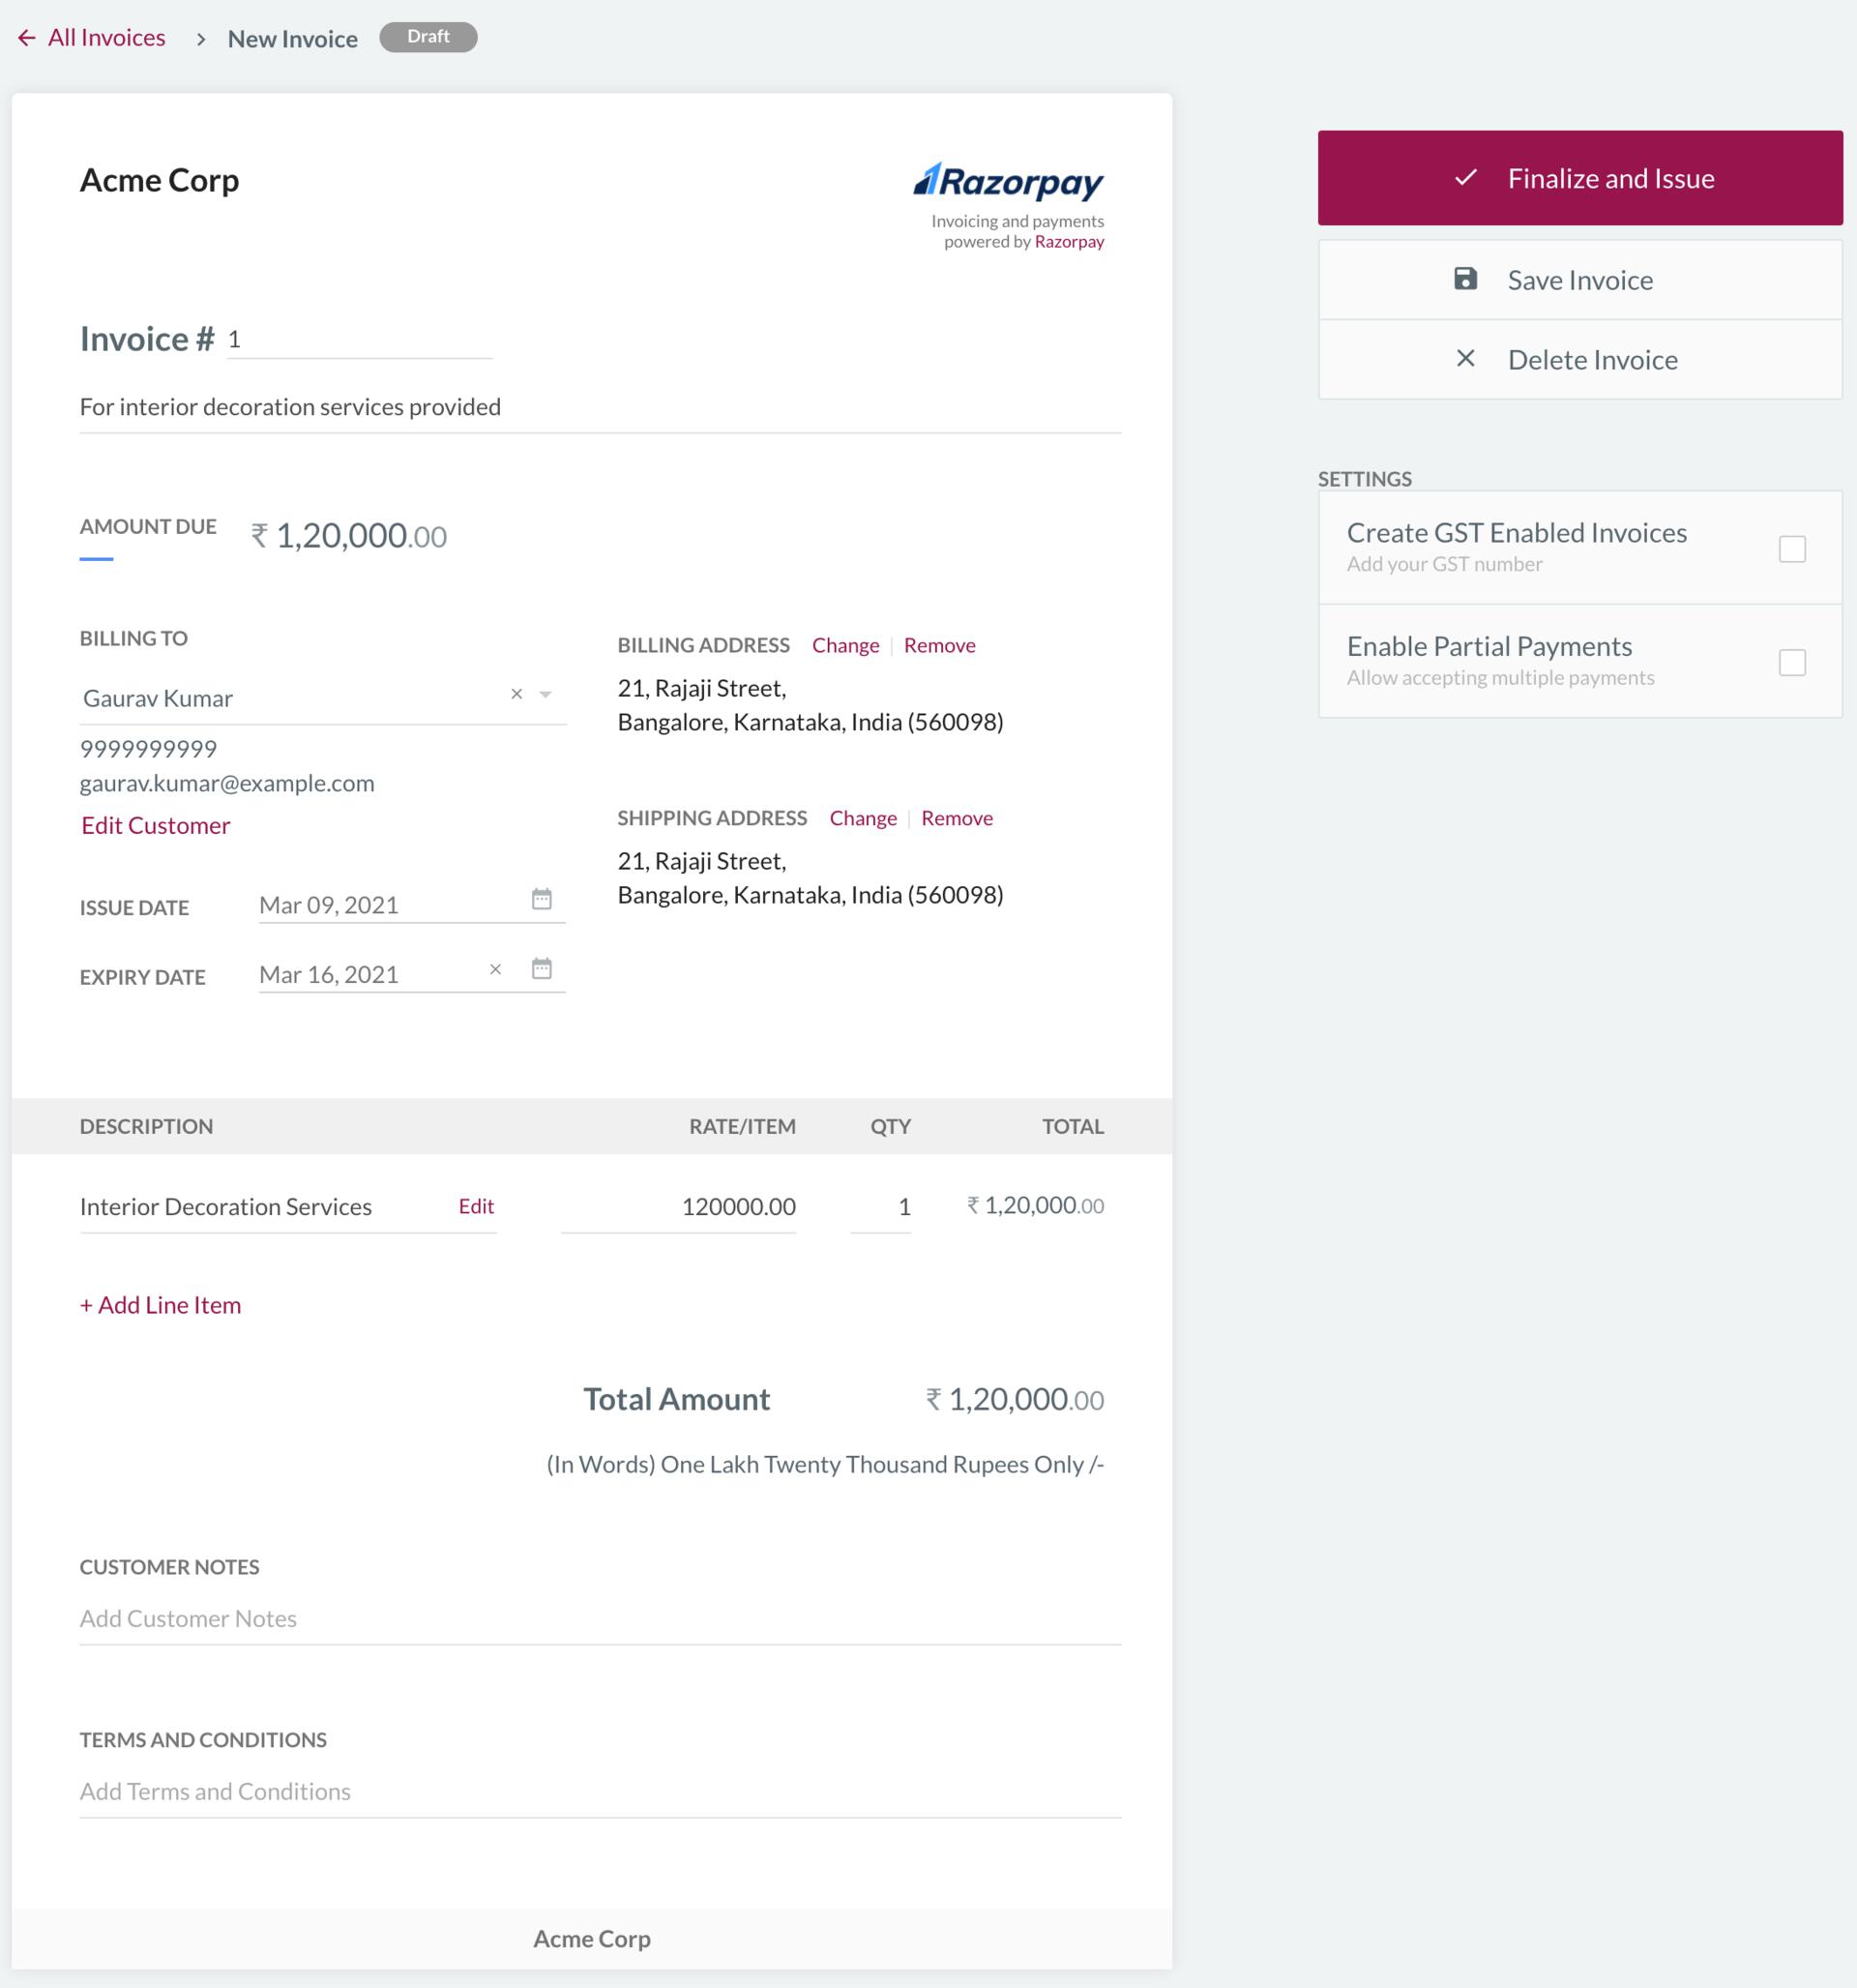Open the issue date calendar icon
Viewport: 1857px width, 1988px height.
pos(541,899)
